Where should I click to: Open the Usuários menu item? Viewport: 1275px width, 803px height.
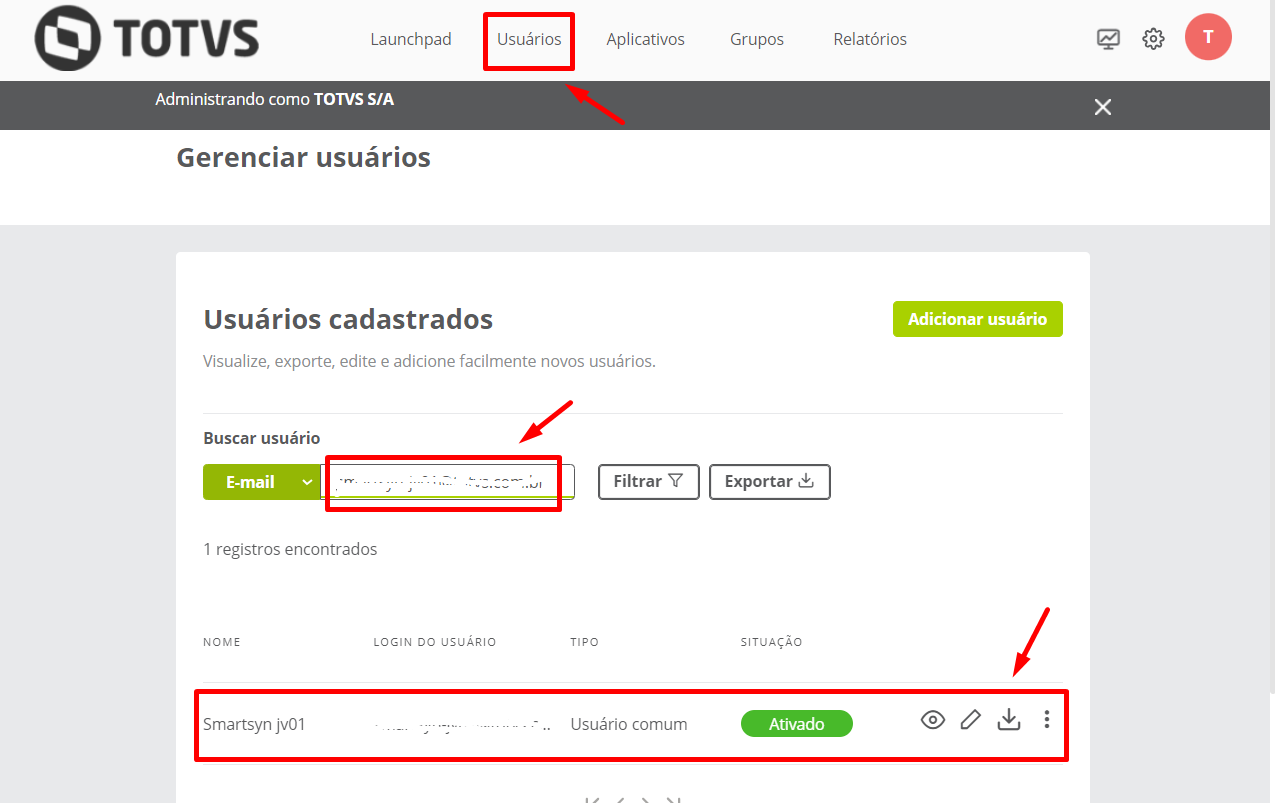tap(529, 39)
